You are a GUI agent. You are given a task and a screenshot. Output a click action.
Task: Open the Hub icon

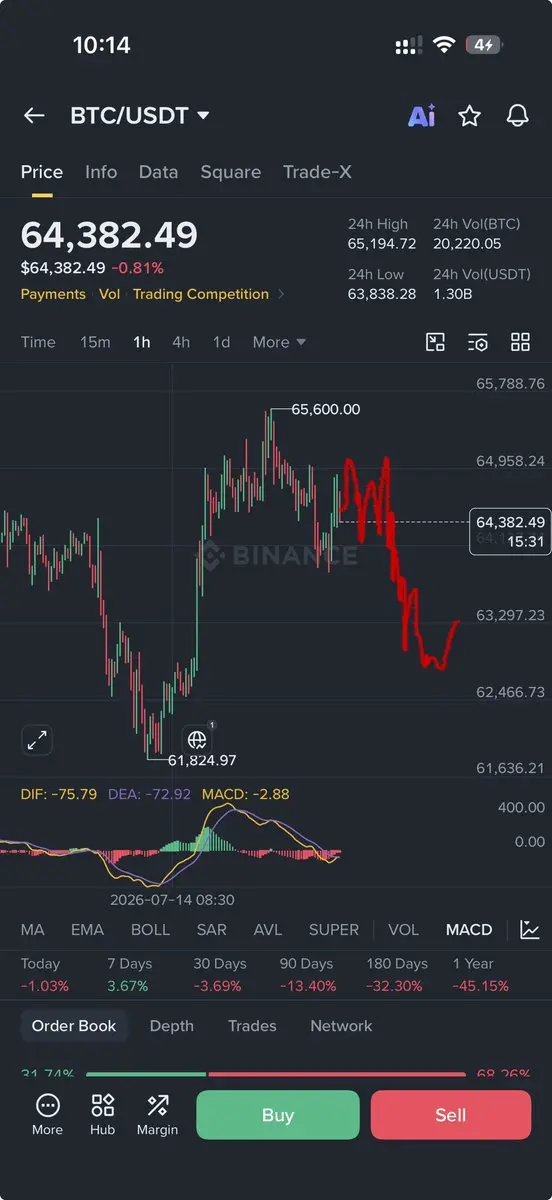102,1114
